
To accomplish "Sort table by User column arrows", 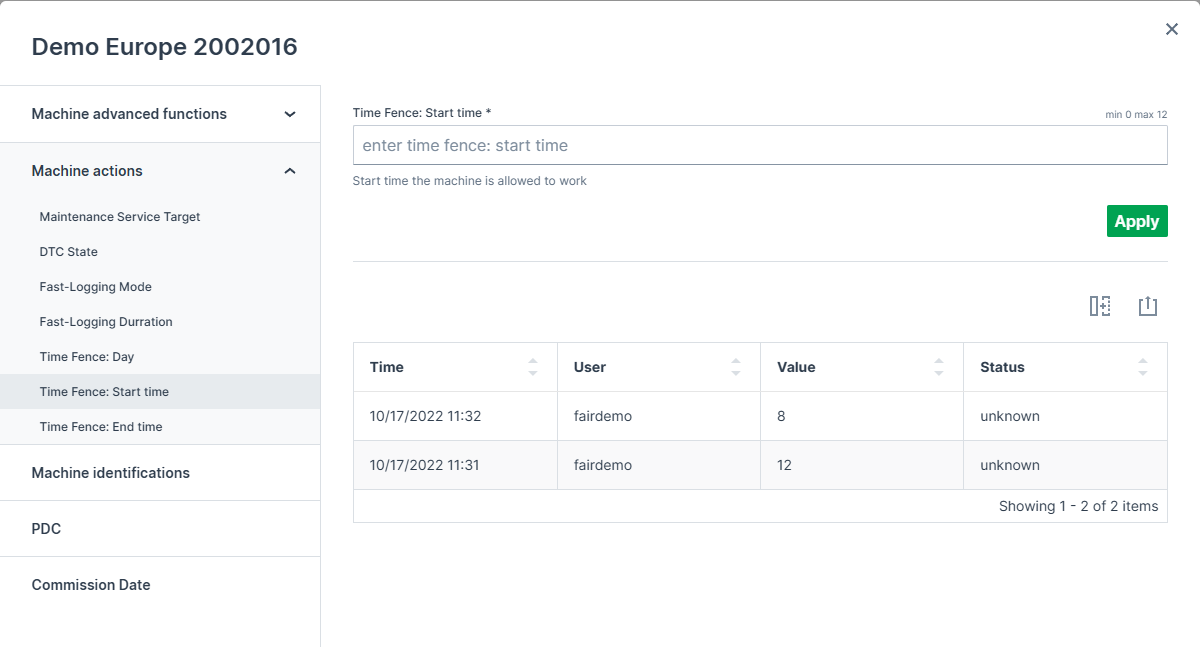I will (736, 367).
